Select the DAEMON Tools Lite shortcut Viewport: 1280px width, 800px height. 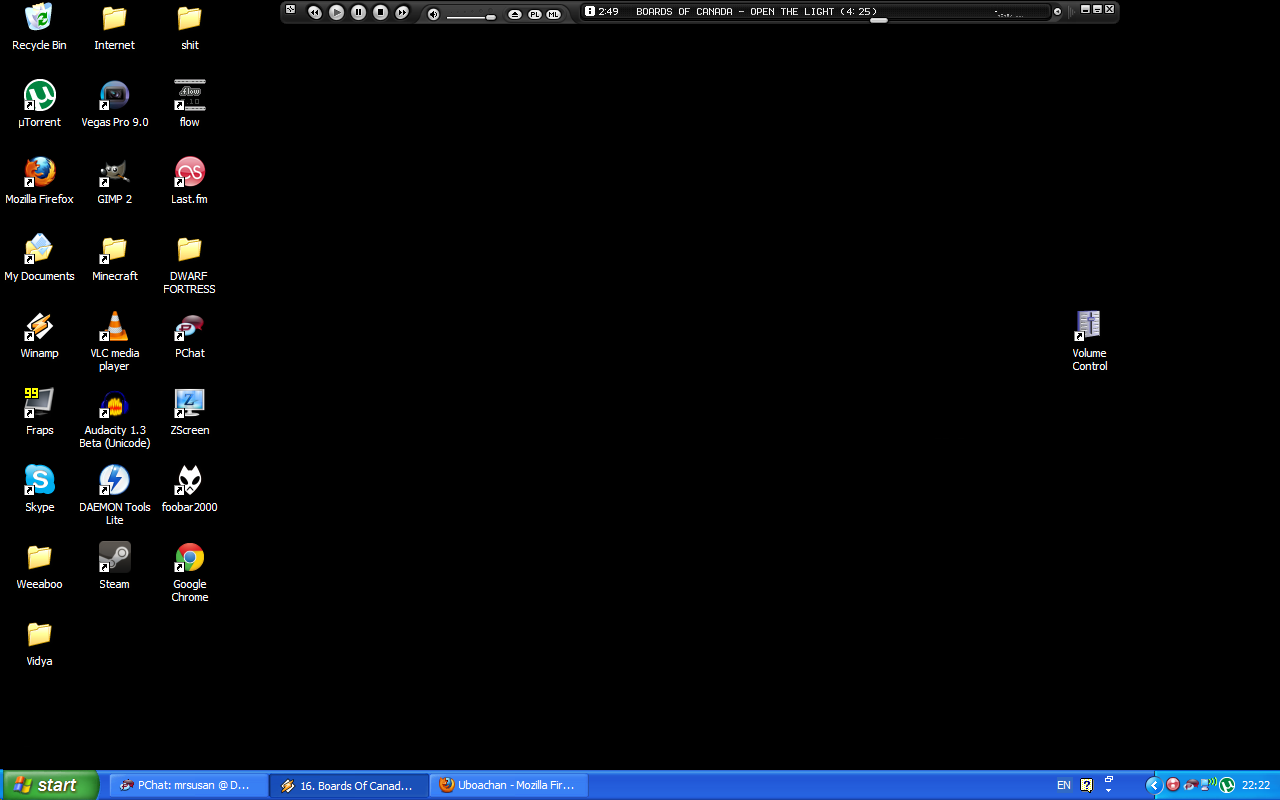point(114,495)
